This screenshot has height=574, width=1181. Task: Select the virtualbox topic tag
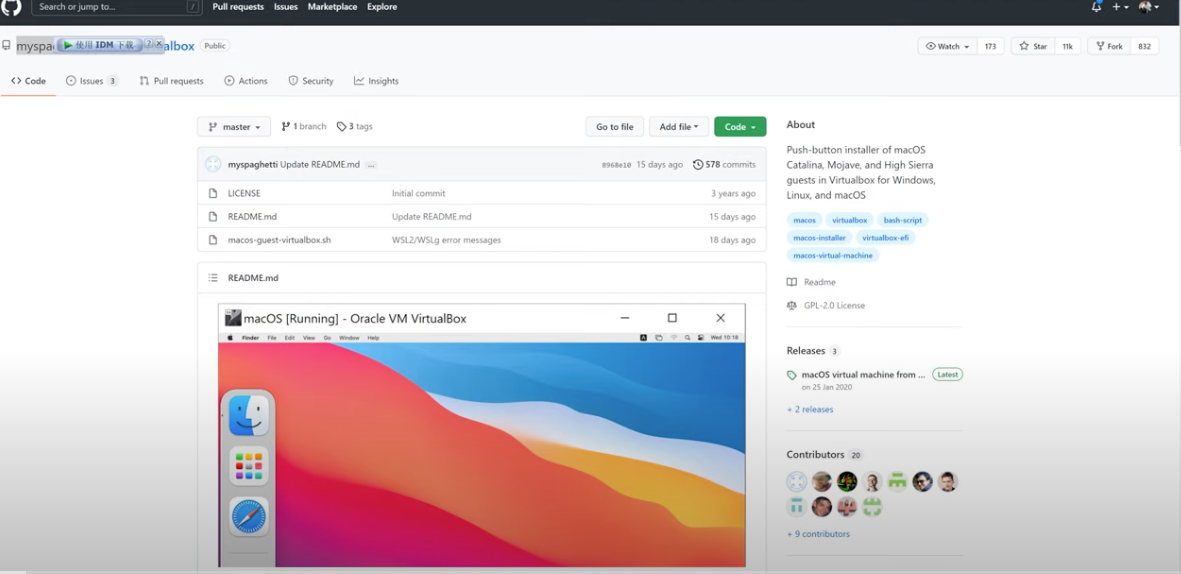849,220
